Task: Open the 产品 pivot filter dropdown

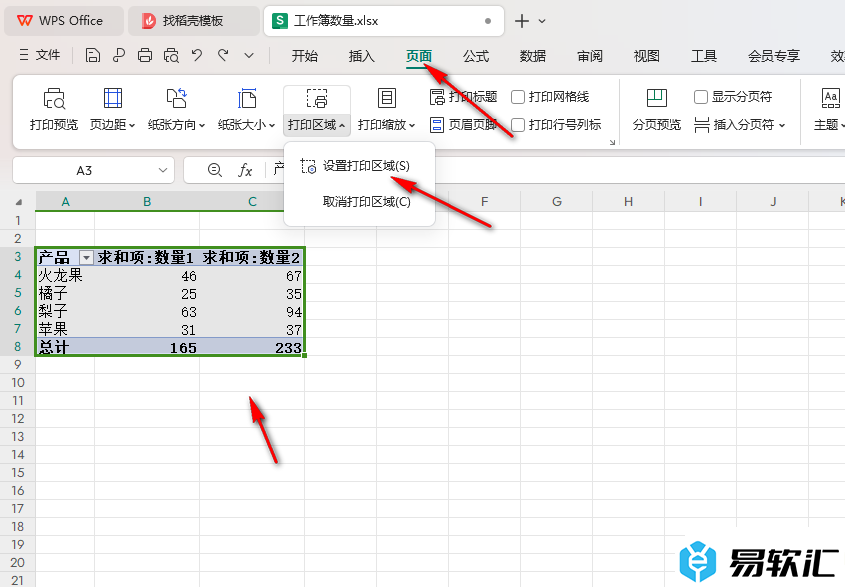Action: point(86,258)
